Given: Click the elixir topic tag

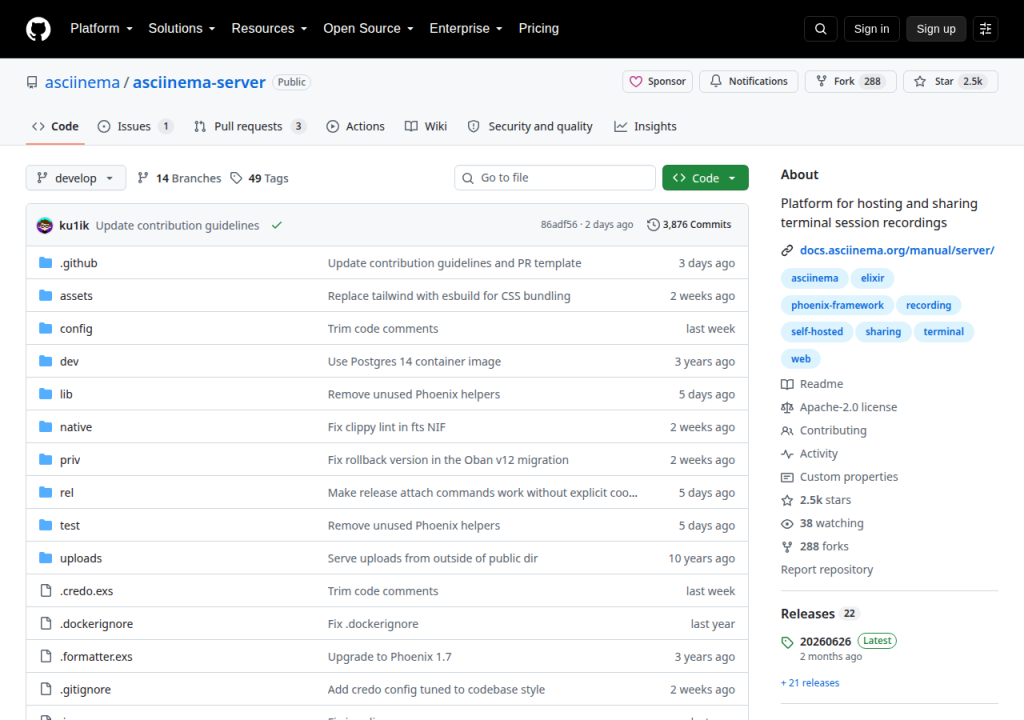Looking at the screenshot, I should click(x=872, y=278).
